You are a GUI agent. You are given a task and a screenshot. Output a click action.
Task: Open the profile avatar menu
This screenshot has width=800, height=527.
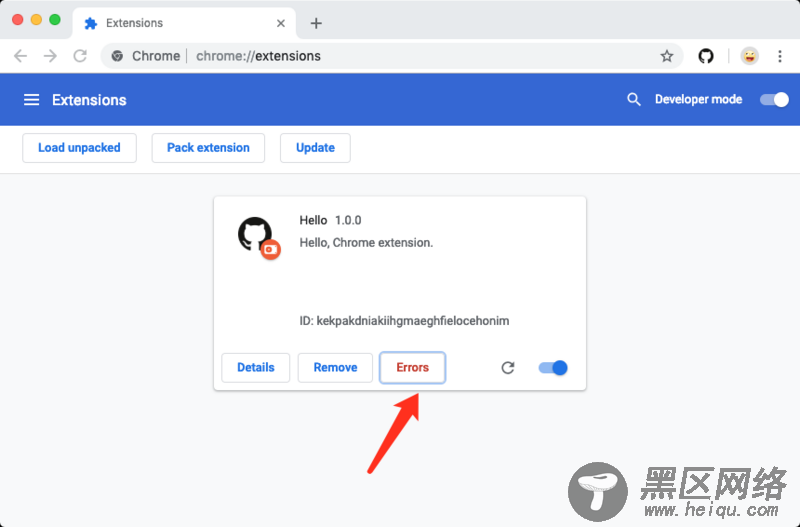pos(749,56)
